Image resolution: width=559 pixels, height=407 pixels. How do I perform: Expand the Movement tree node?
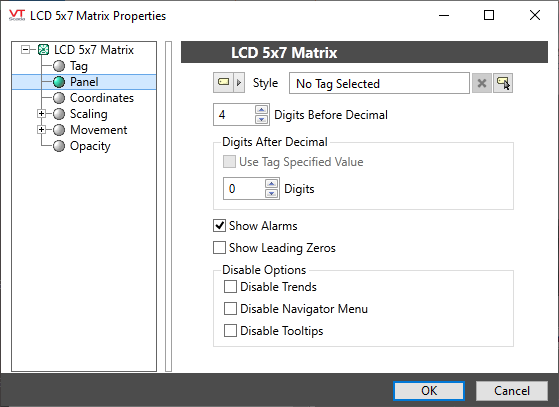[41, 130]
